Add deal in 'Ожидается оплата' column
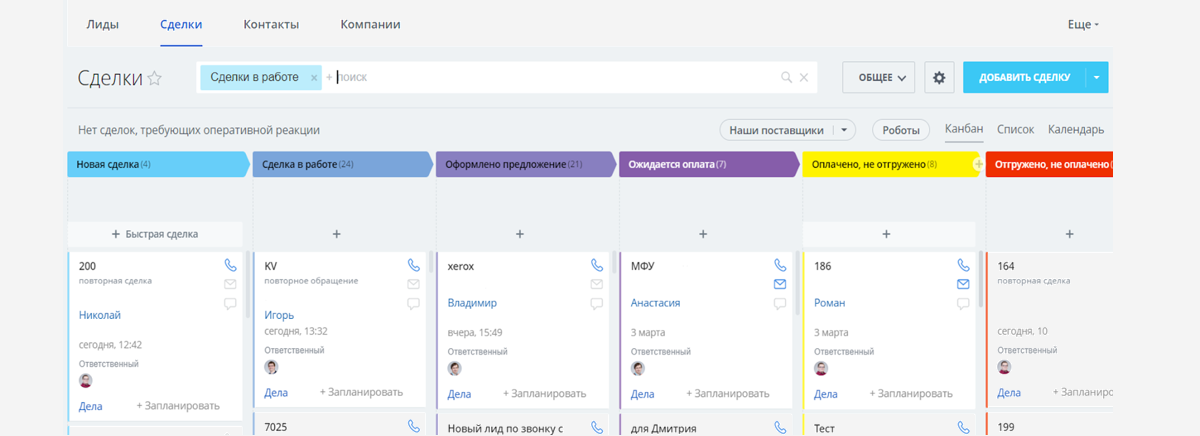The width and height of the screenshot is (1200, 436). click(703, 234)
